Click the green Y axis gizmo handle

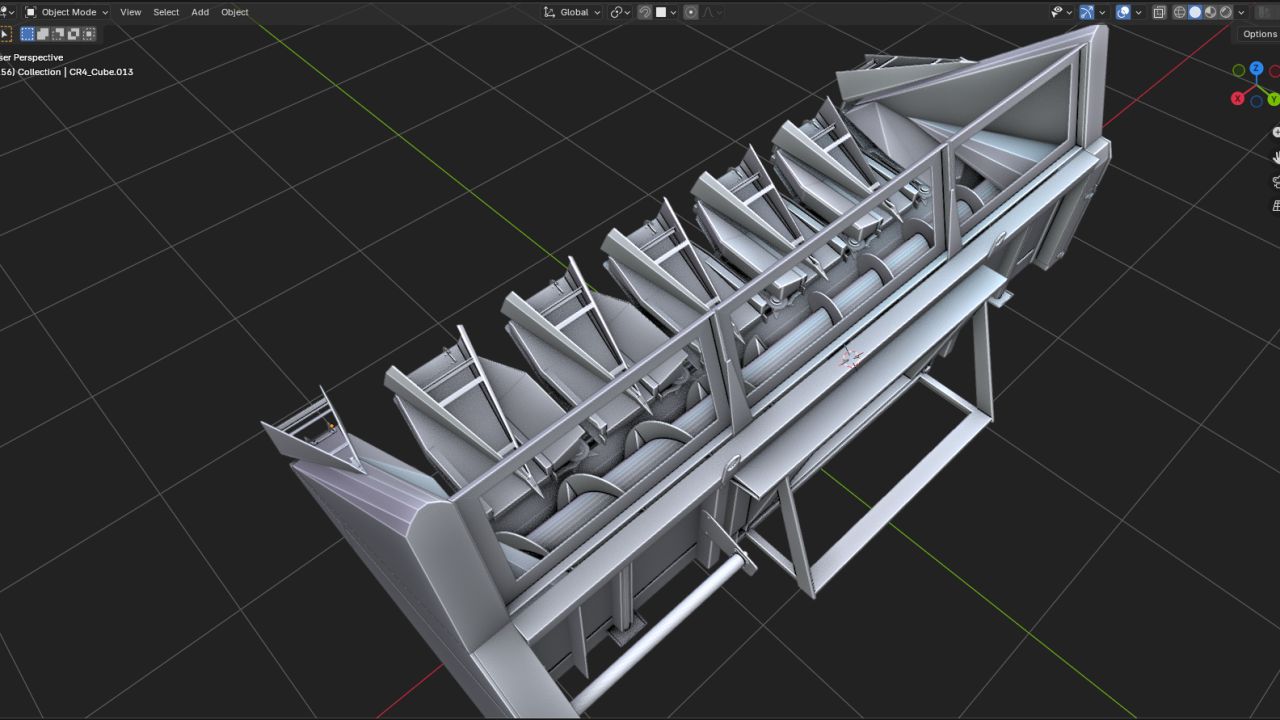(x=1273, y=99)
